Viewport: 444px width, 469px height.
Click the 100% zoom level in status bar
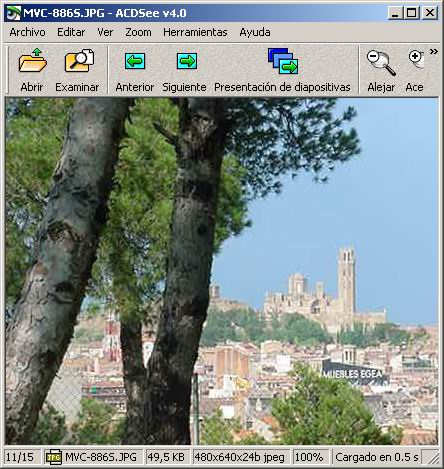(309, 457)
